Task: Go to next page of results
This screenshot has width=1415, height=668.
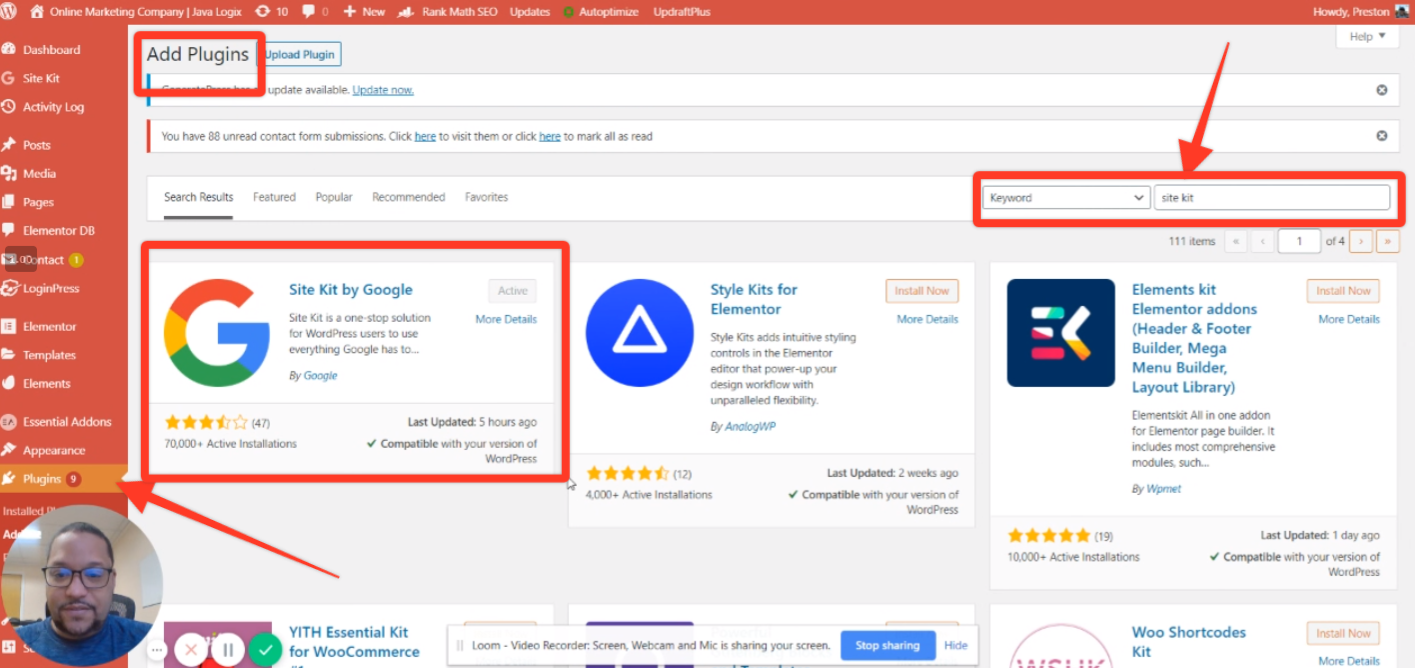Action: pos(1360,241)
